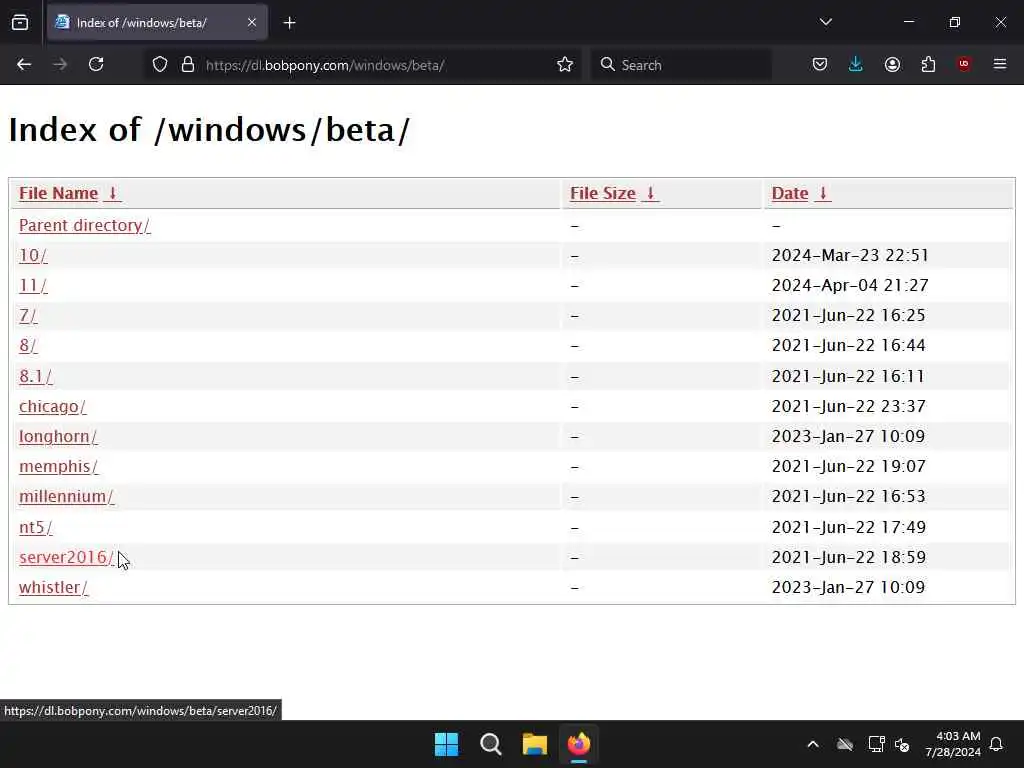Open the Parent directory/ link
The width and height of the screenshot is (1024, 768).
85,225
